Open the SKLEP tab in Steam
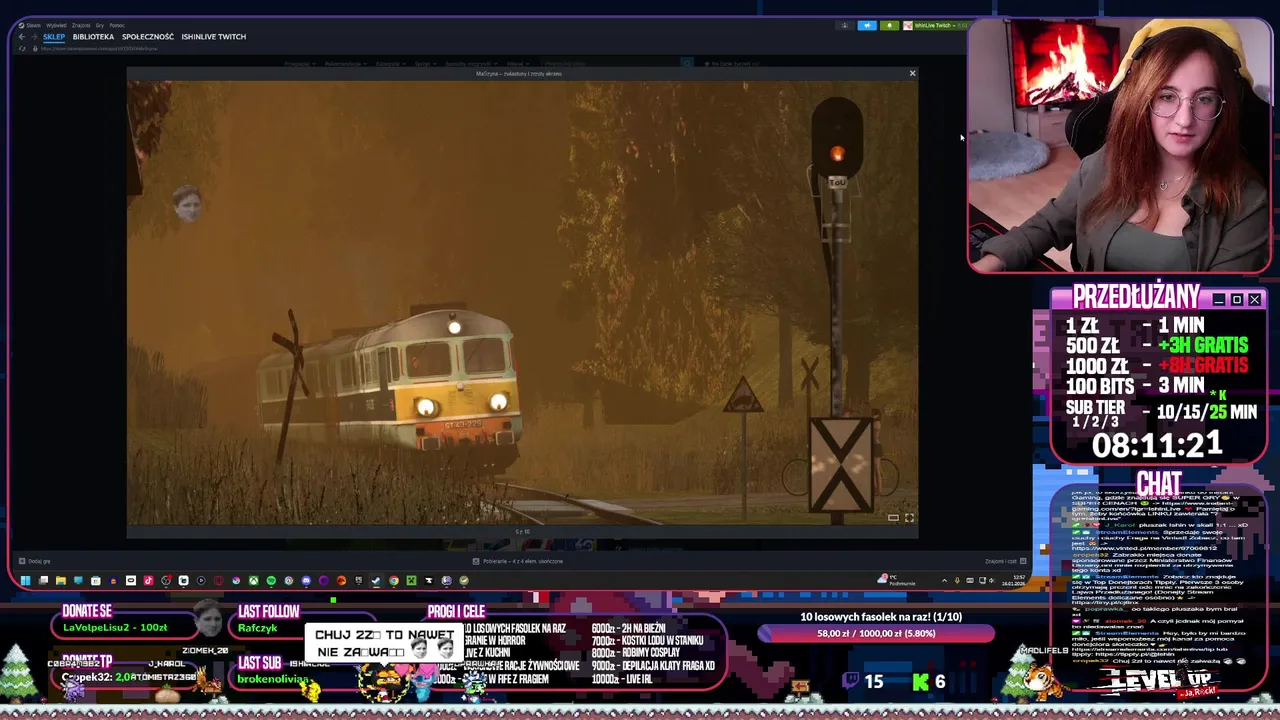 (54, 37)
